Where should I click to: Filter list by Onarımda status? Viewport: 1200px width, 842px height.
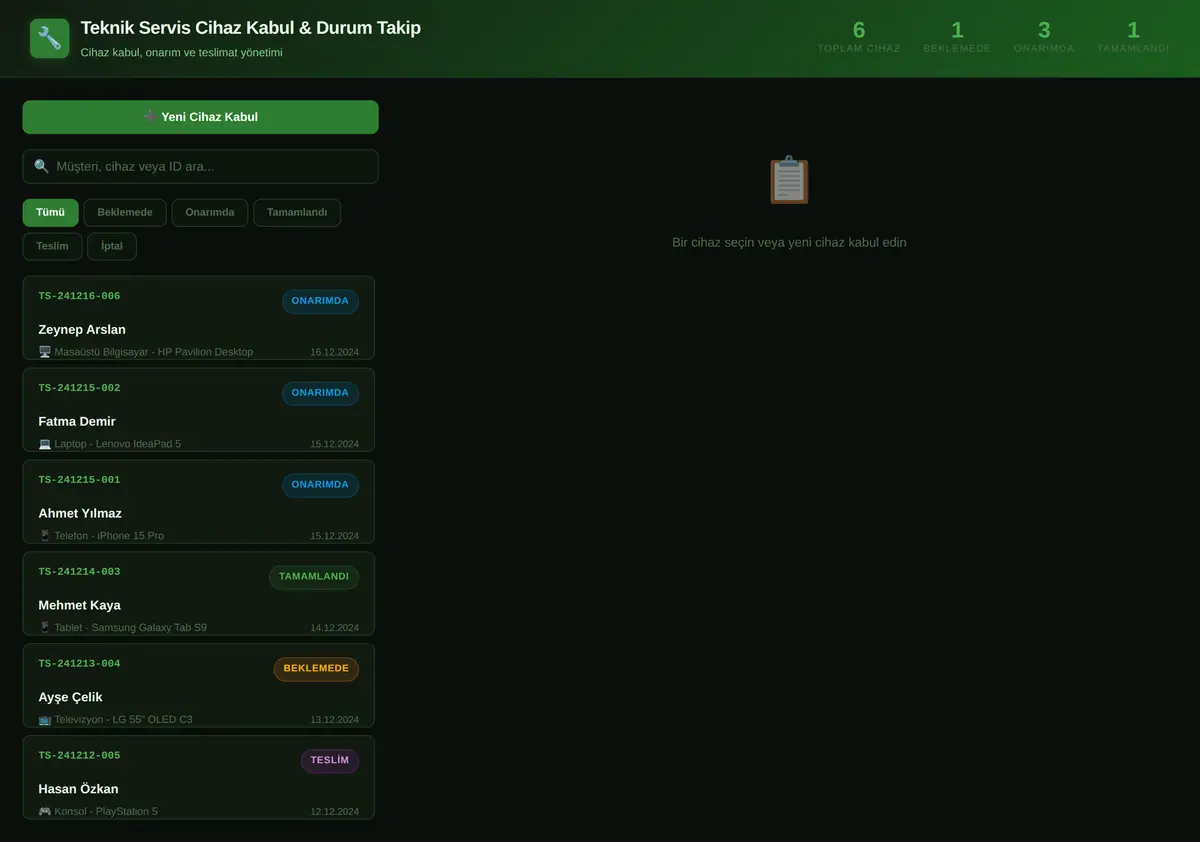click(210, 213)
